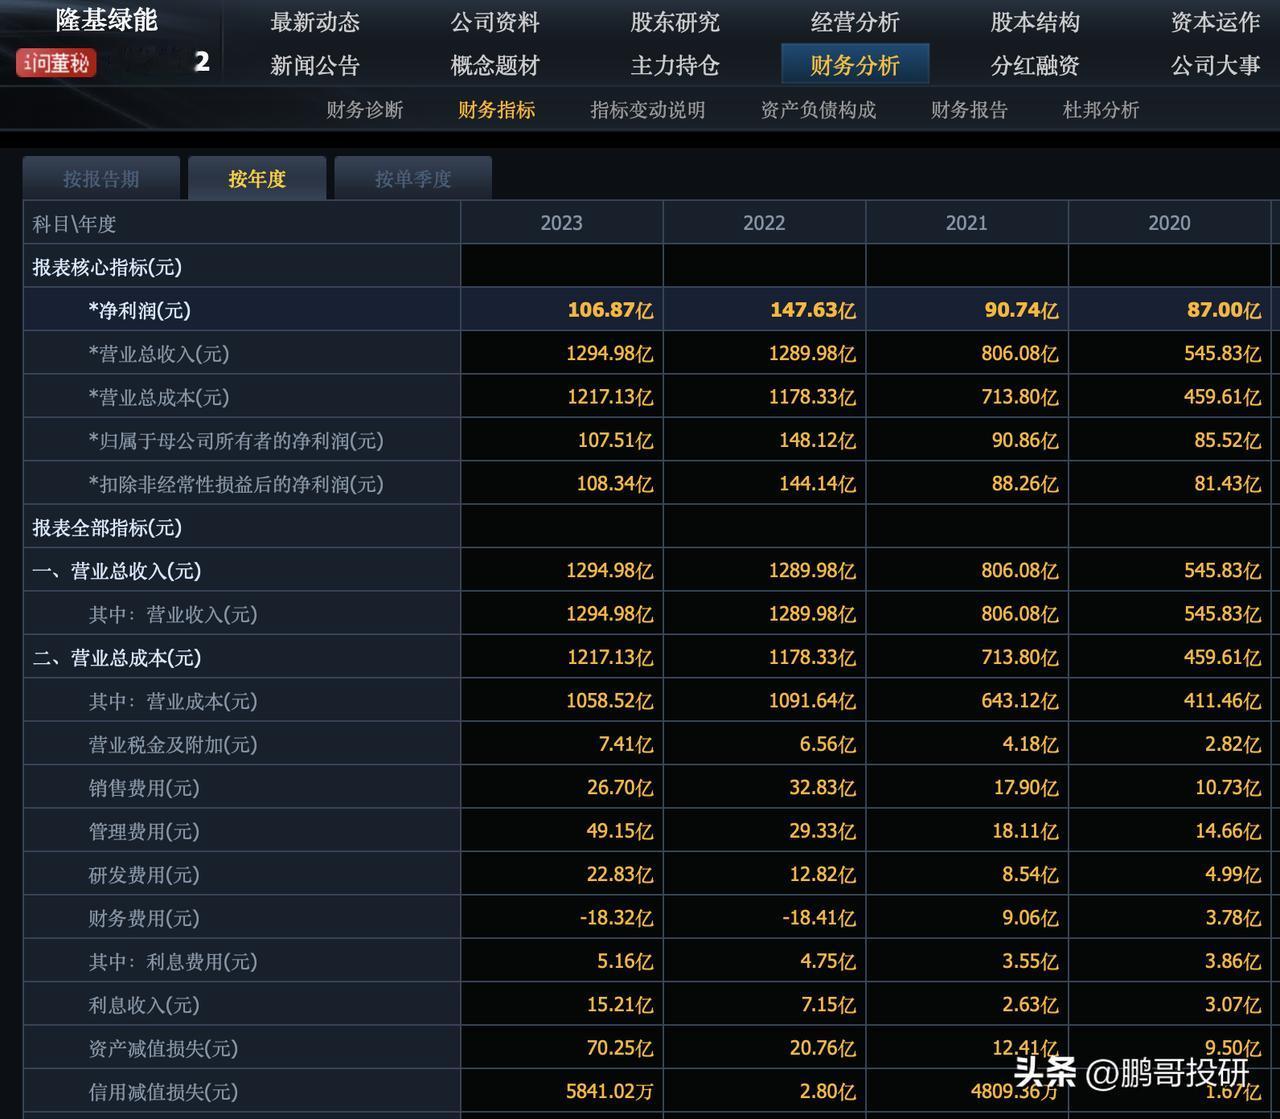Switch to 按单季度 view
This screenshot has width=1280, height=1119.
point(413,178)
